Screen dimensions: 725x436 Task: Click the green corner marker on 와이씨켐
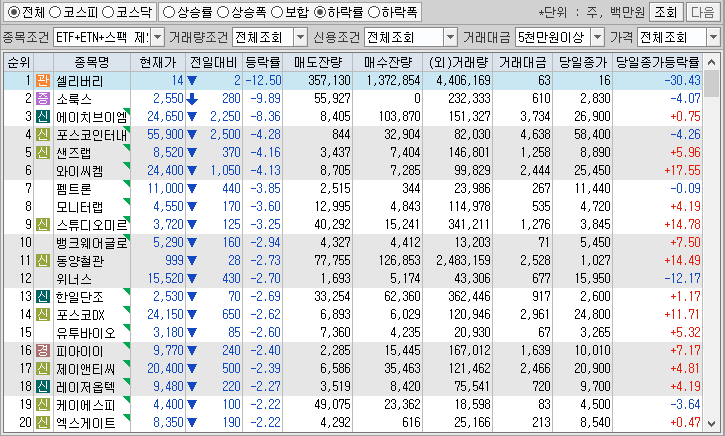click(127, 166)
